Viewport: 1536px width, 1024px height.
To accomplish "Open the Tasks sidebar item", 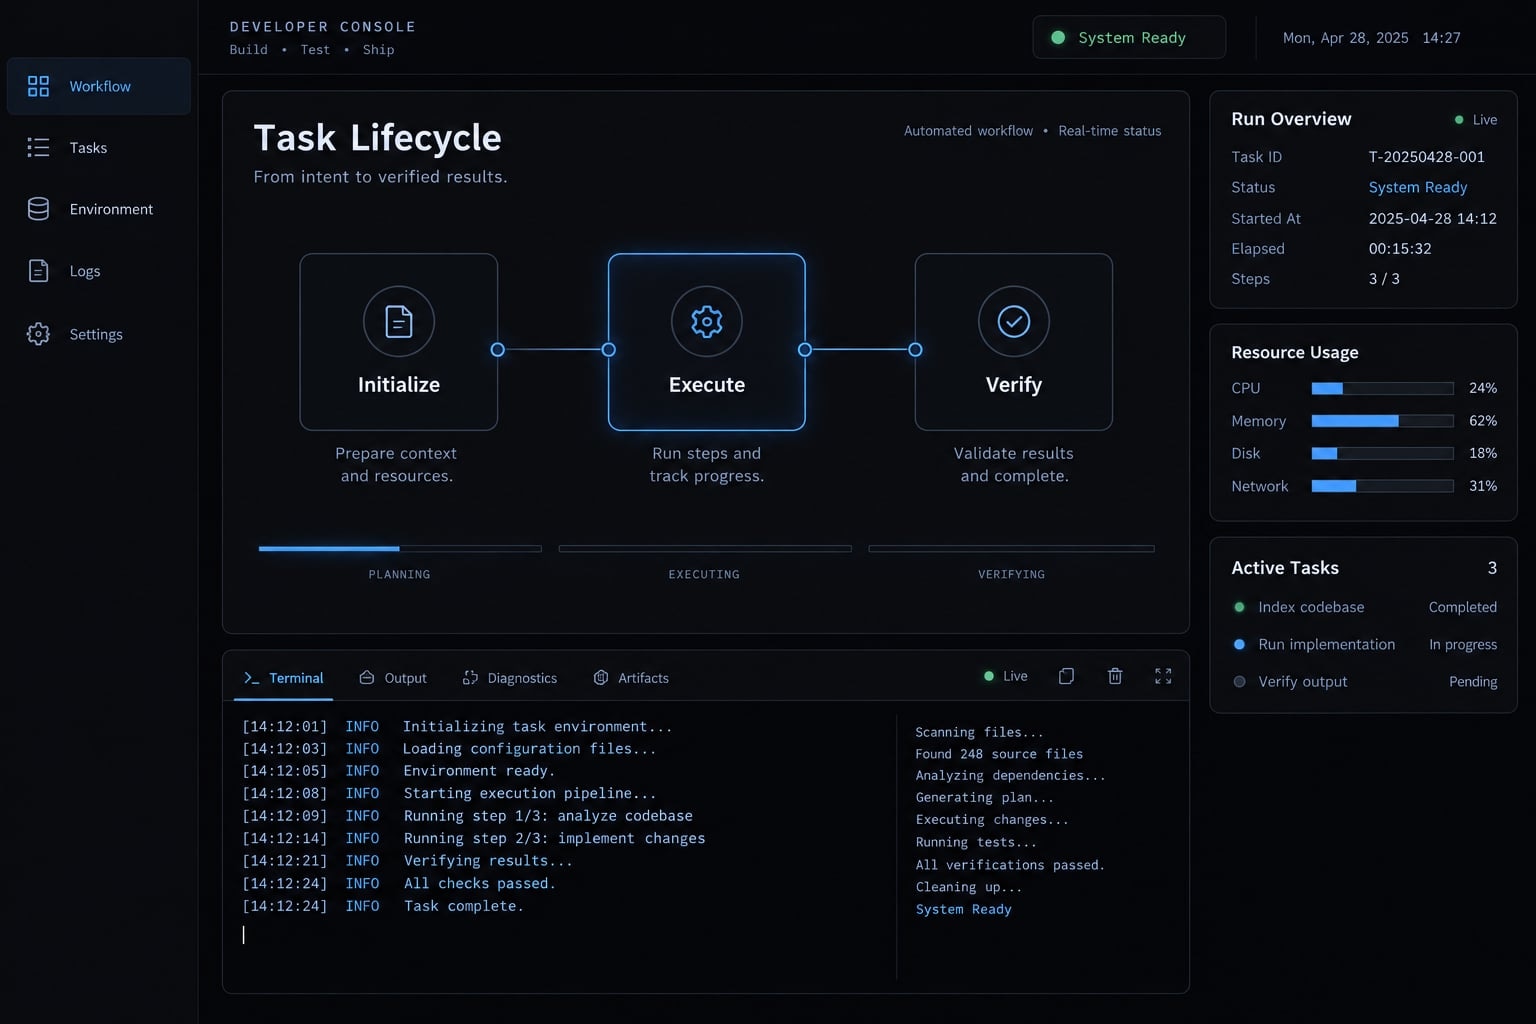I will click(99, 148).
